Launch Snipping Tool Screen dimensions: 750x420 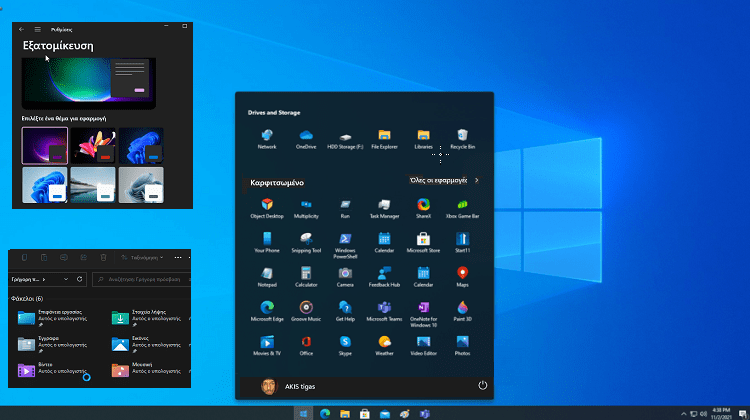tap(306, 243)
